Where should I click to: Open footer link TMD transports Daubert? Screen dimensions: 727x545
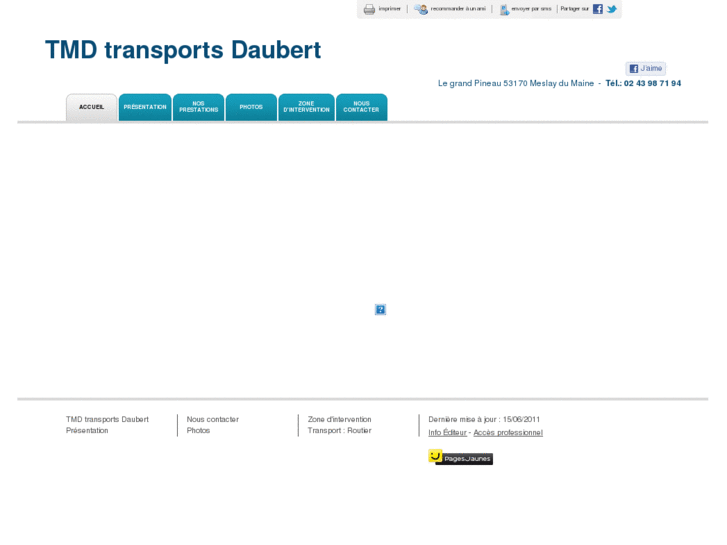107,419
